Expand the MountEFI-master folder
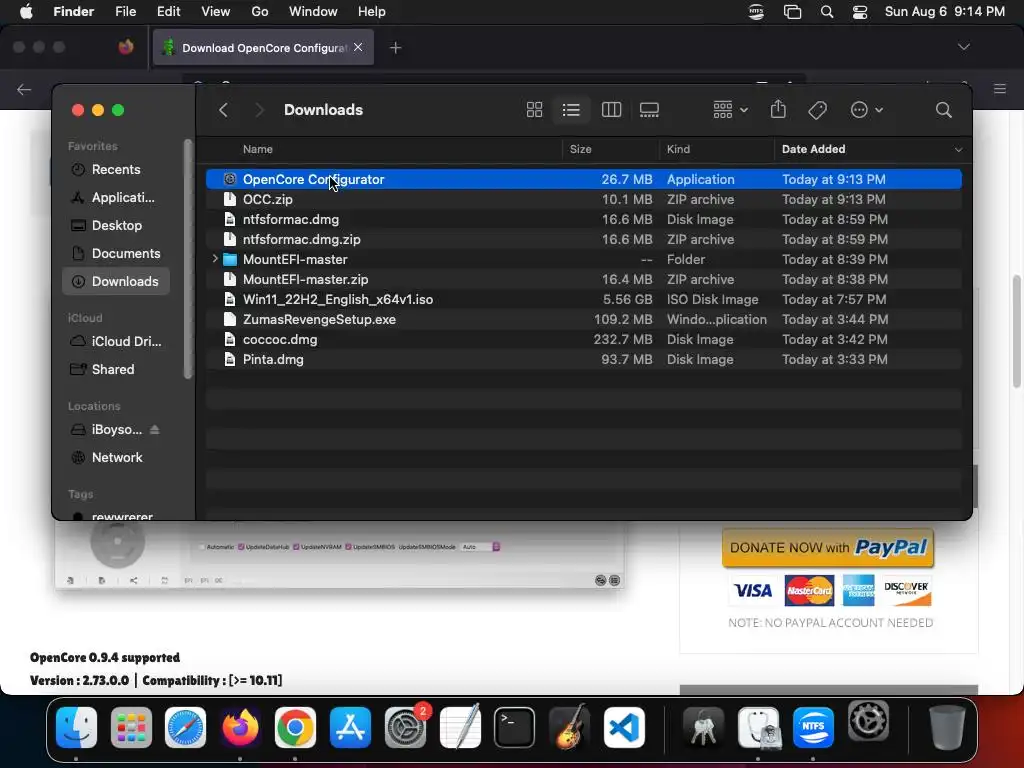 point(215,259)
